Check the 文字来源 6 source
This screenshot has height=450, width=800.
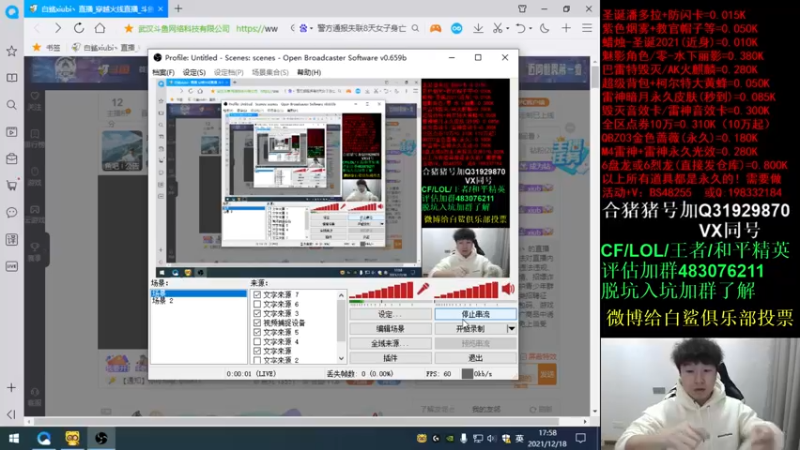coord(257,304)
